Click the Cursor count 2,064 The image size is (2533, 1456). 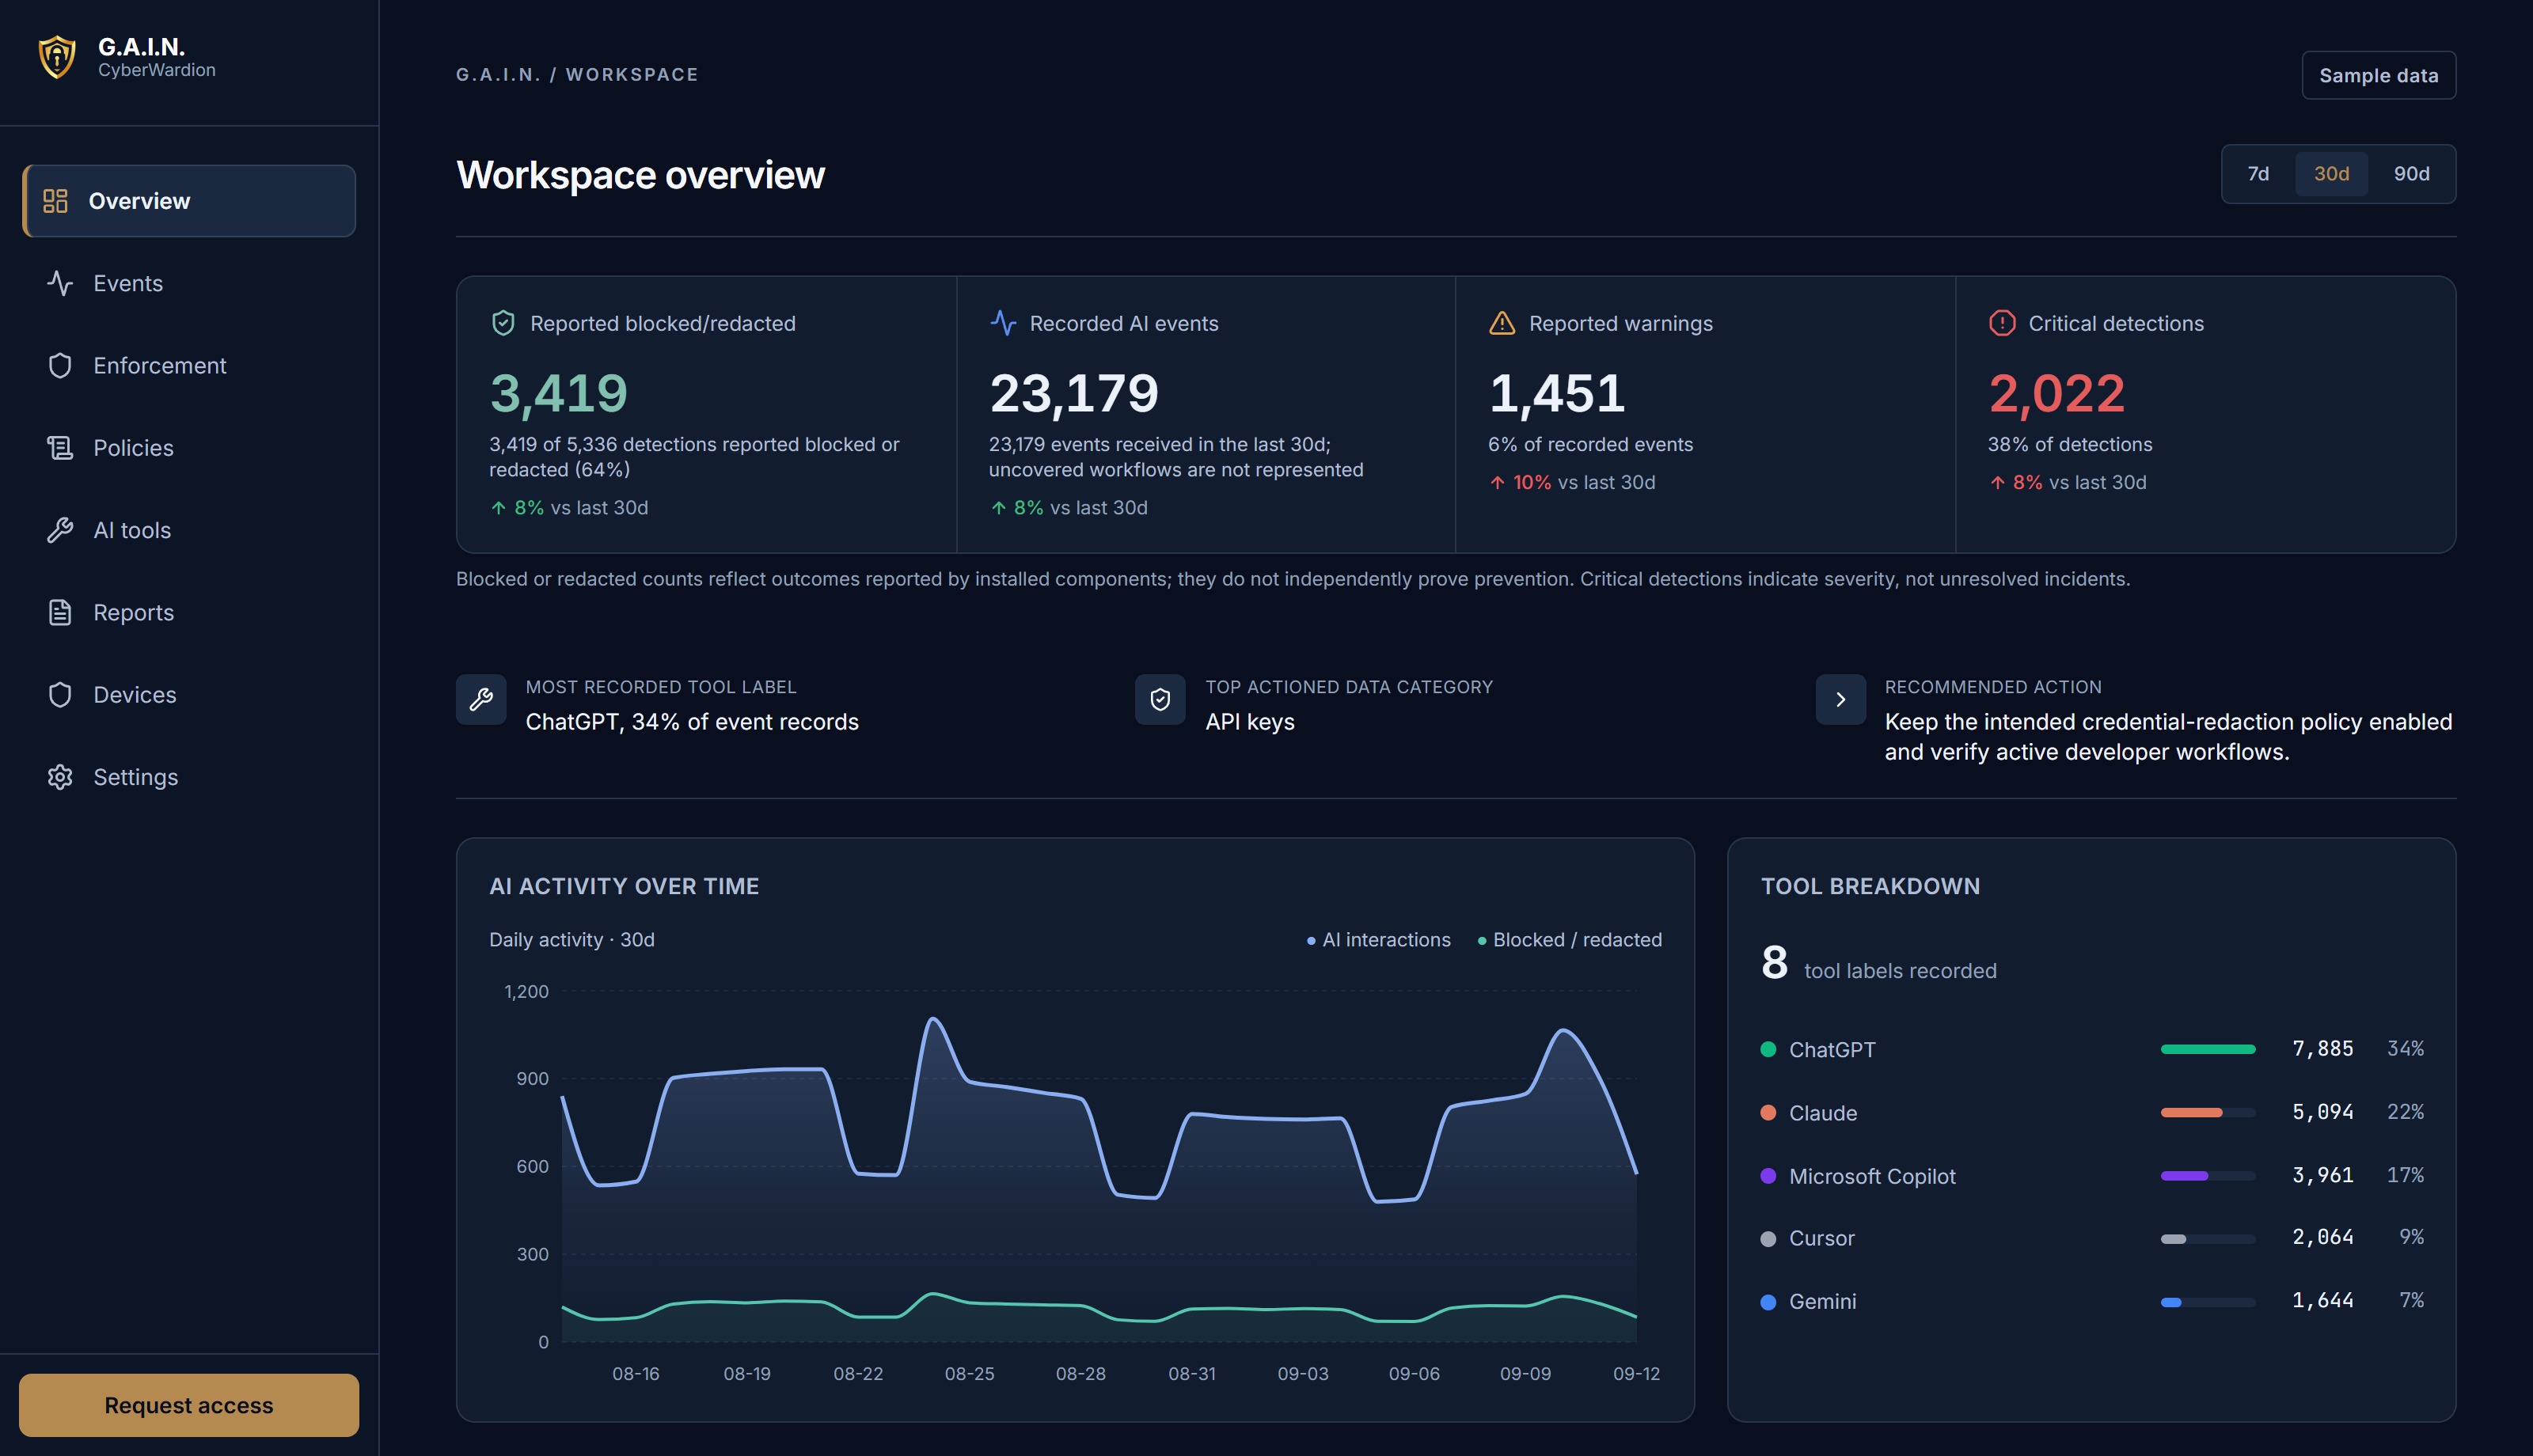coord(2322,1237)
